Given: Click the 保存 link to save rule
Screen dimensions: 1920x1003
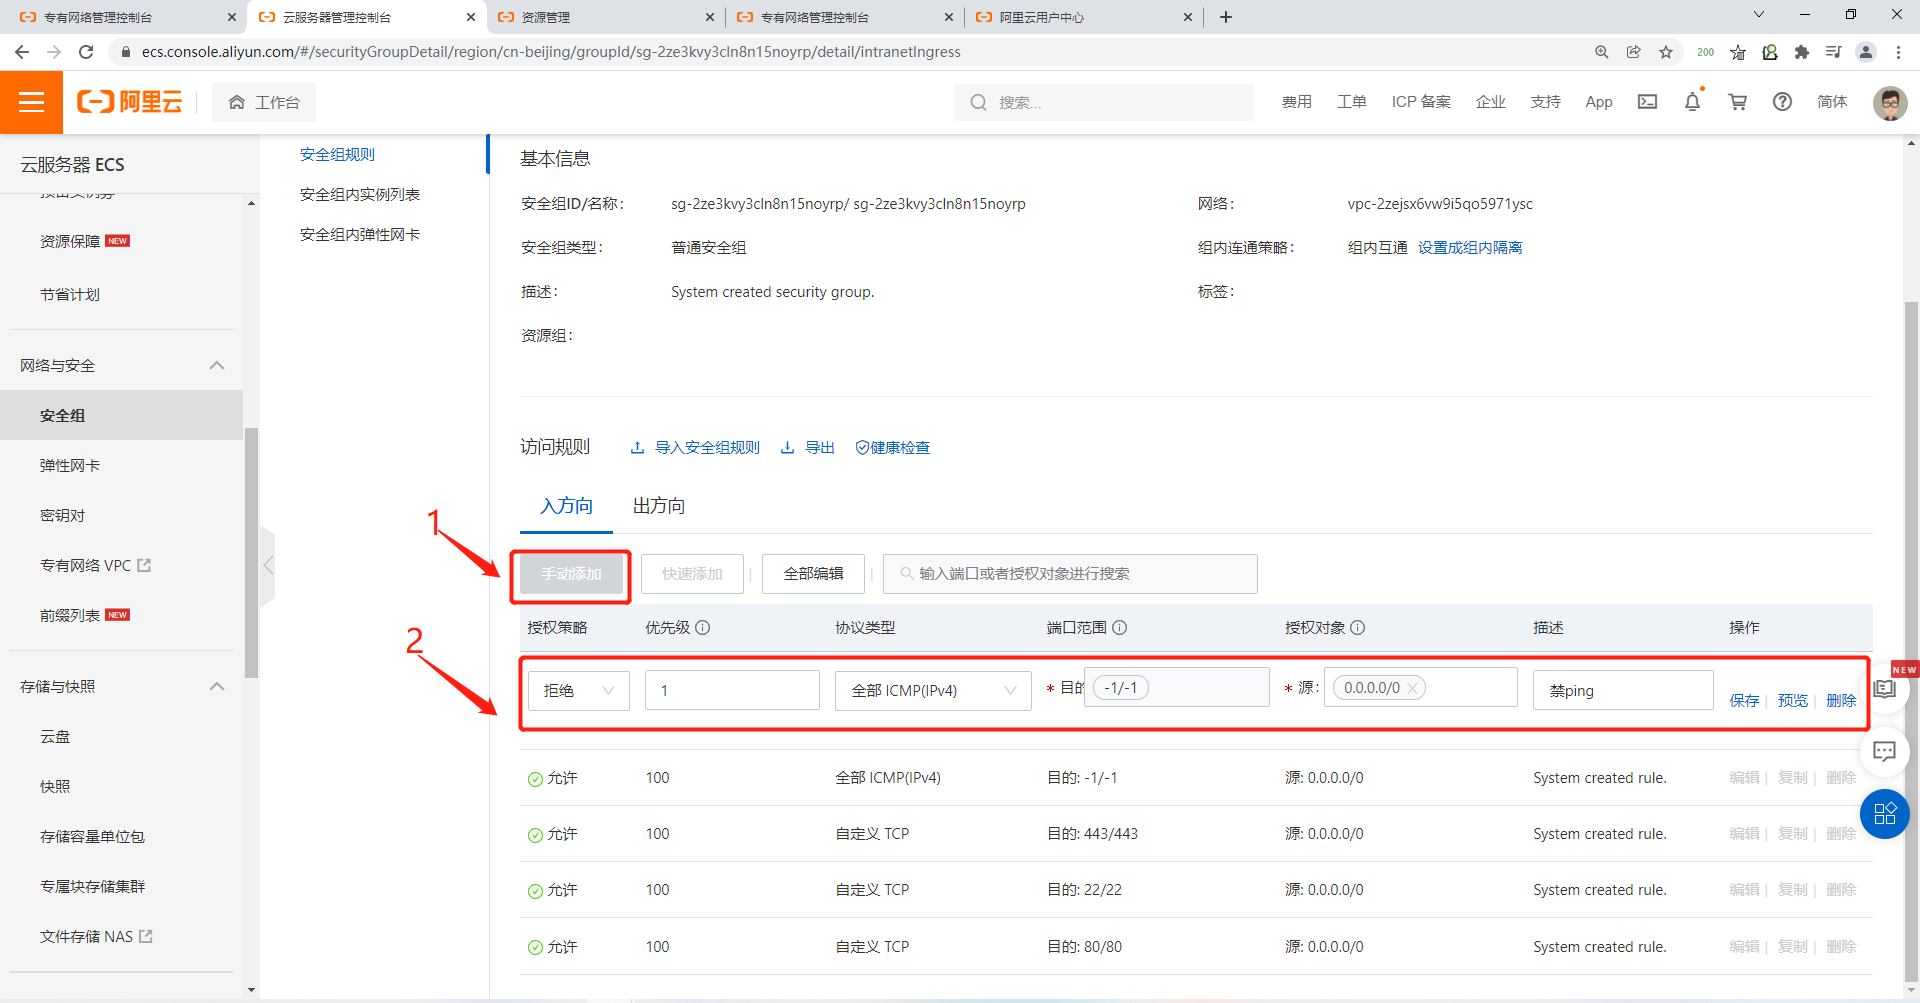Looking at the screenshot, I should point(1744,701).
